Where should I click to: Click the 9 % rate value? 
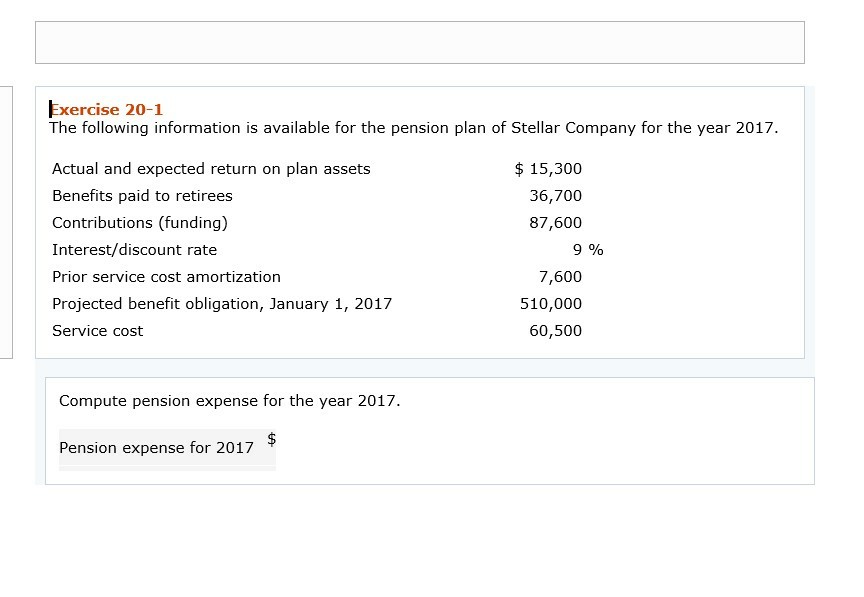coord(588,250)
